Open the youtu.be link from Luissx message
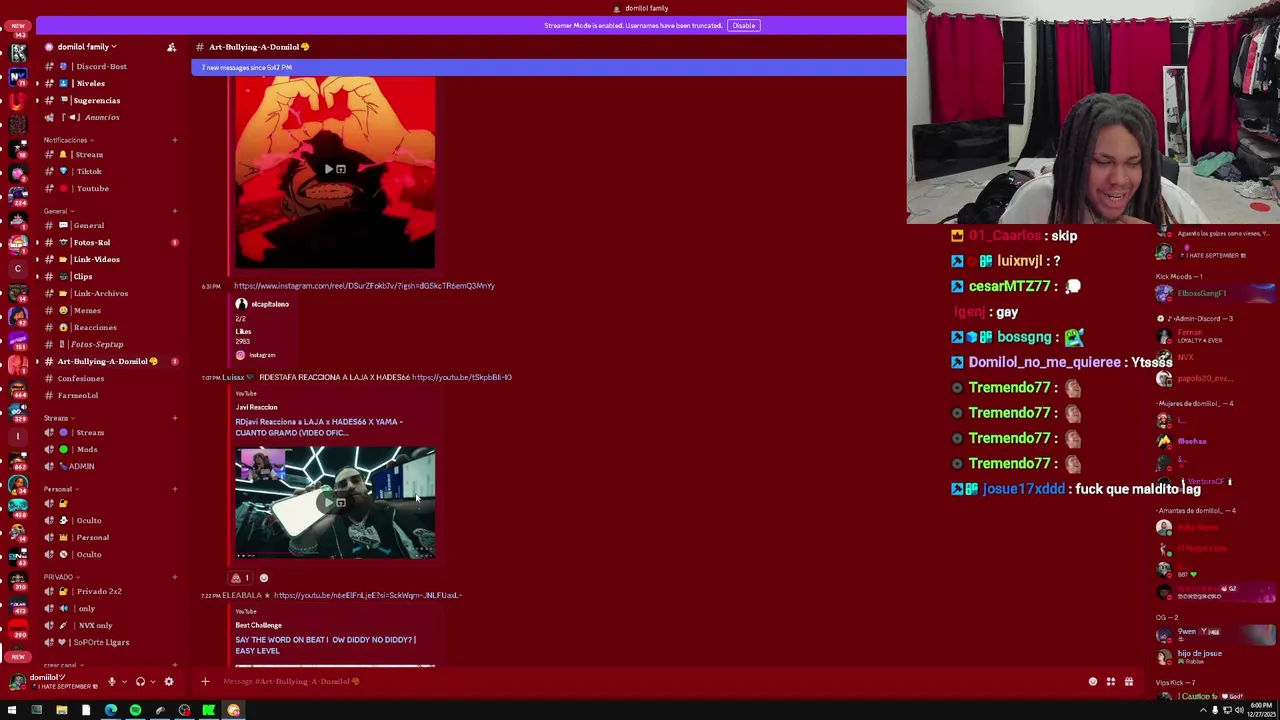 (461, 377)
